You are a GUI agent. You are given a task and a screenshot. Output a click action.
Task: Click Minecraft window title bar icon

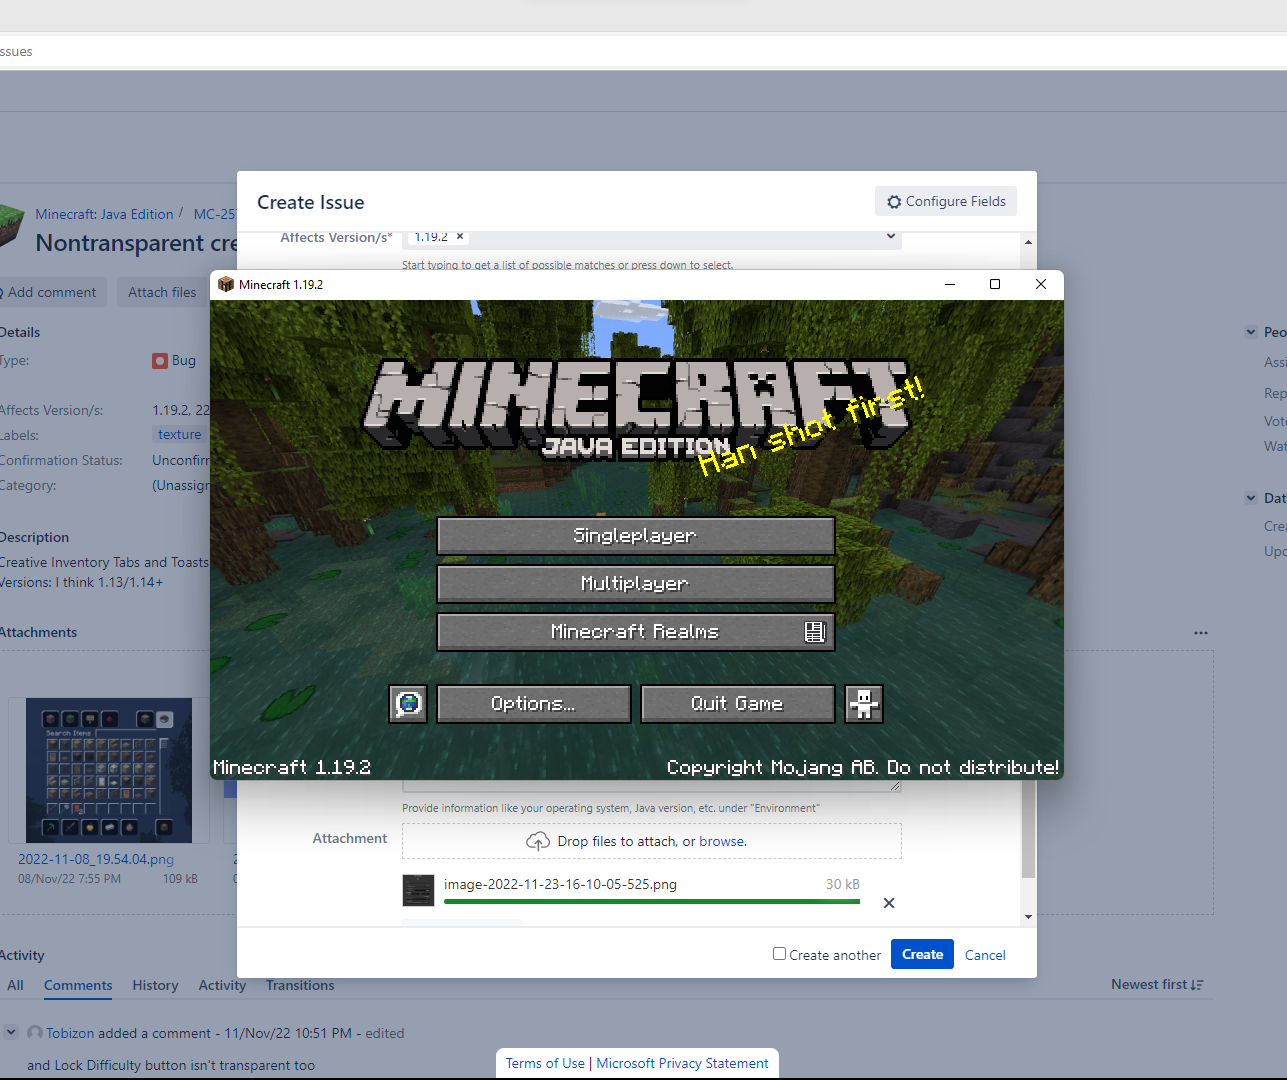(226, 284)
